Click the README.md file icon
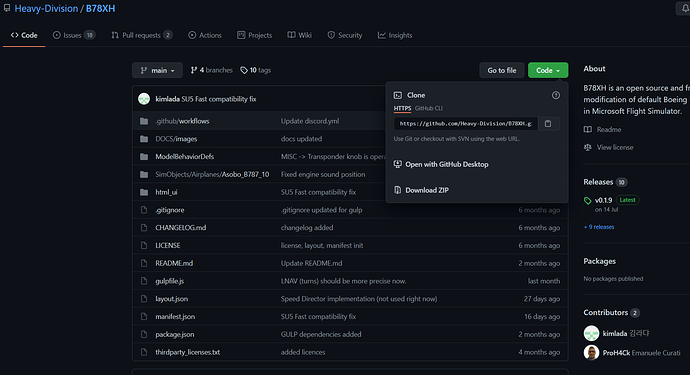The image size is (690, 375). 144,263
